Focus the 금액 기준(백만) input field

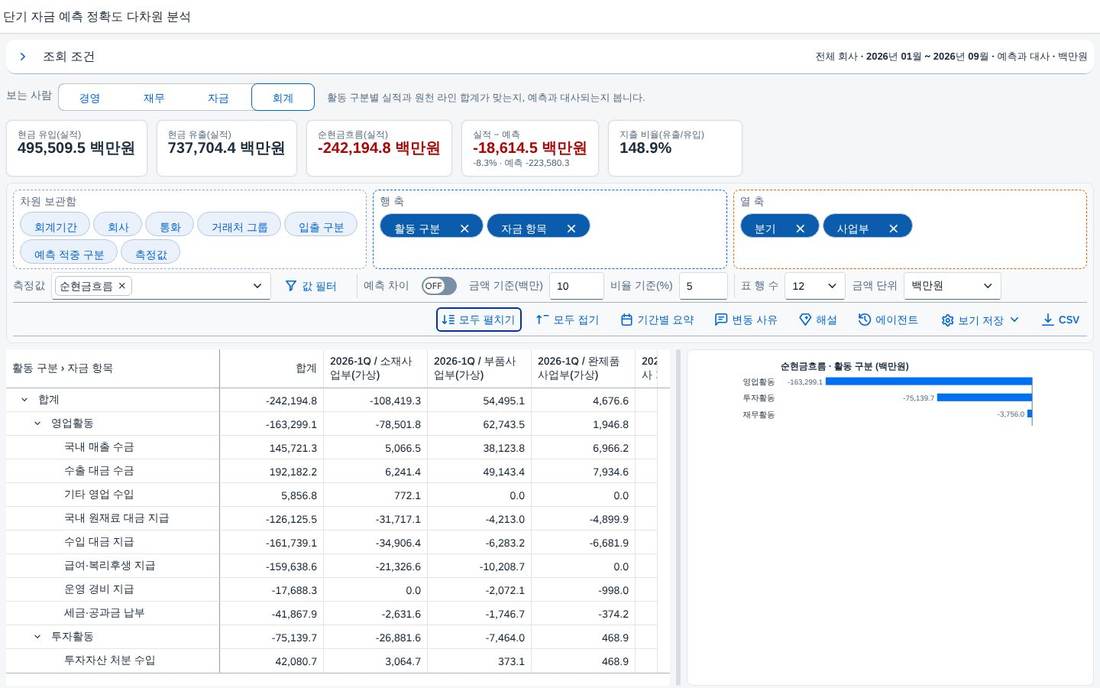click(x=576, y=286)
